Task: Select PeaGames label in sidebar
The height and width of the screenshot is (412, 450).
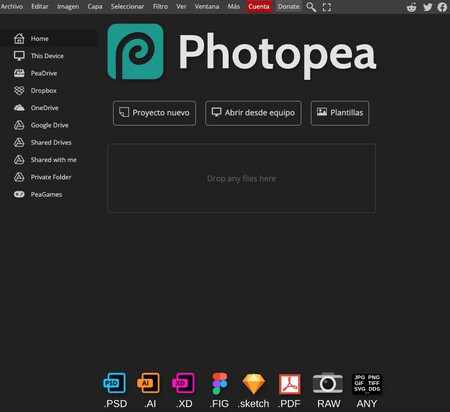Action: coord(46,195)
